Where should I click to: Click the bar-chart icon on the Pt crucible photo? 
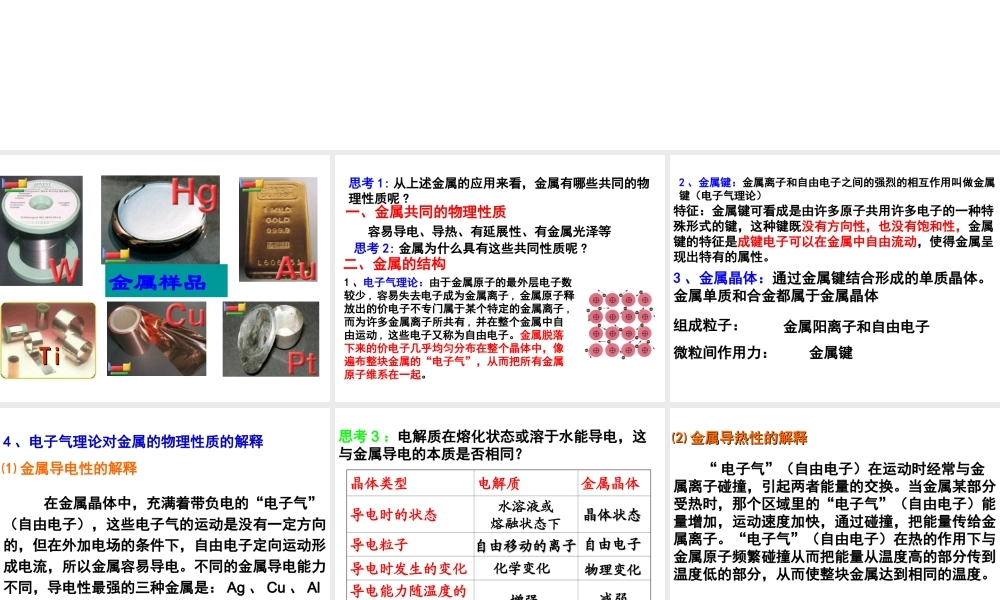[x=235, y=308]
